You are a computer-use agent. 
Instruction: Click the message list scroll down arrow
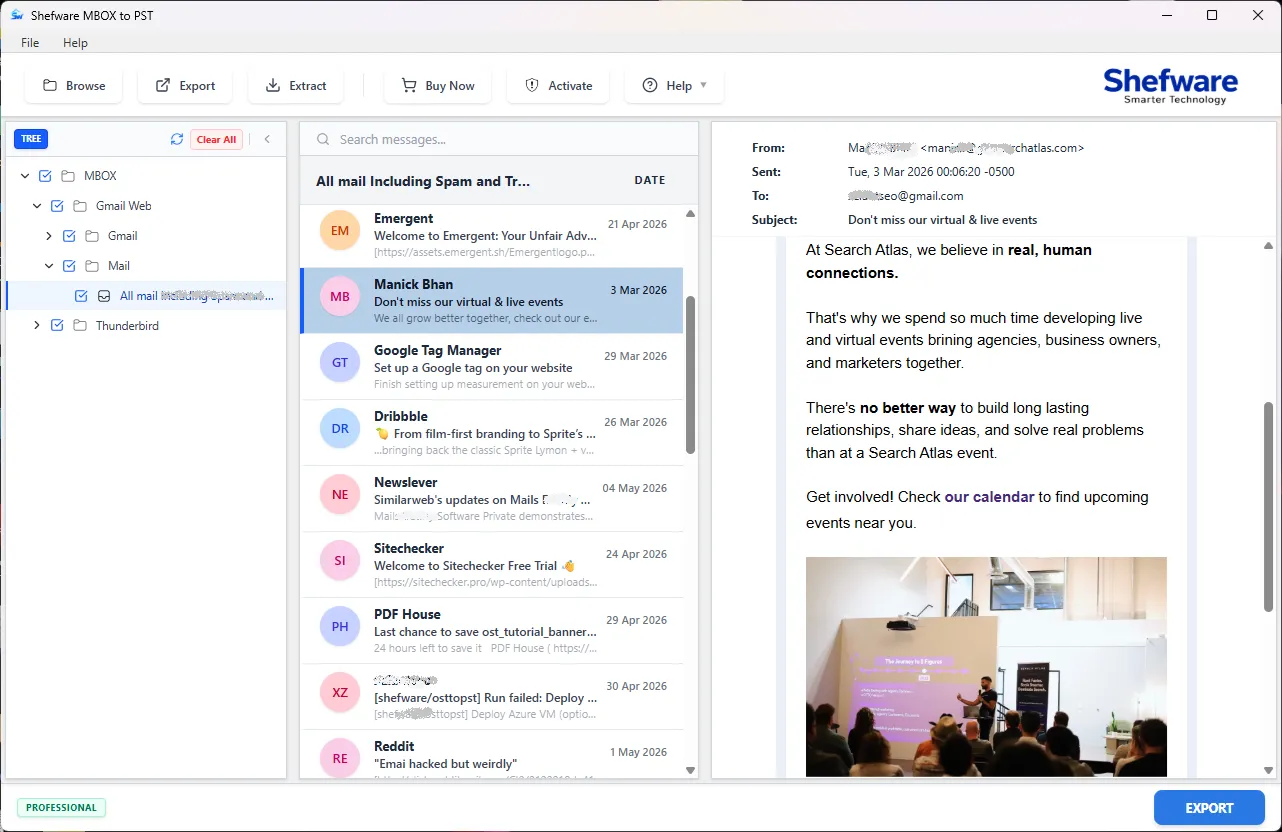pos(690,770)
